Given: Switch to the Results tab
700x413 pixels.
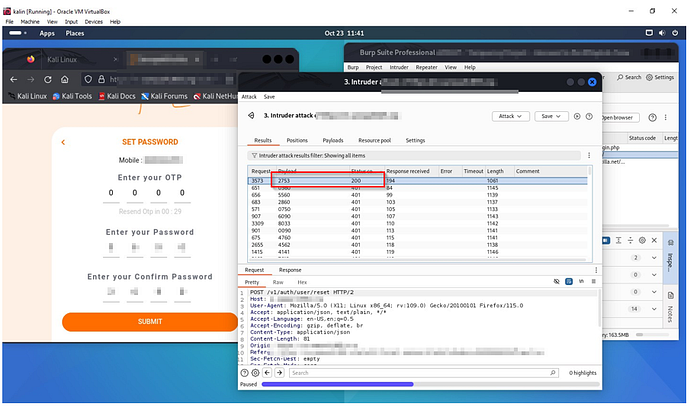Looking at the screenshot, I should [x=263, y=140].
